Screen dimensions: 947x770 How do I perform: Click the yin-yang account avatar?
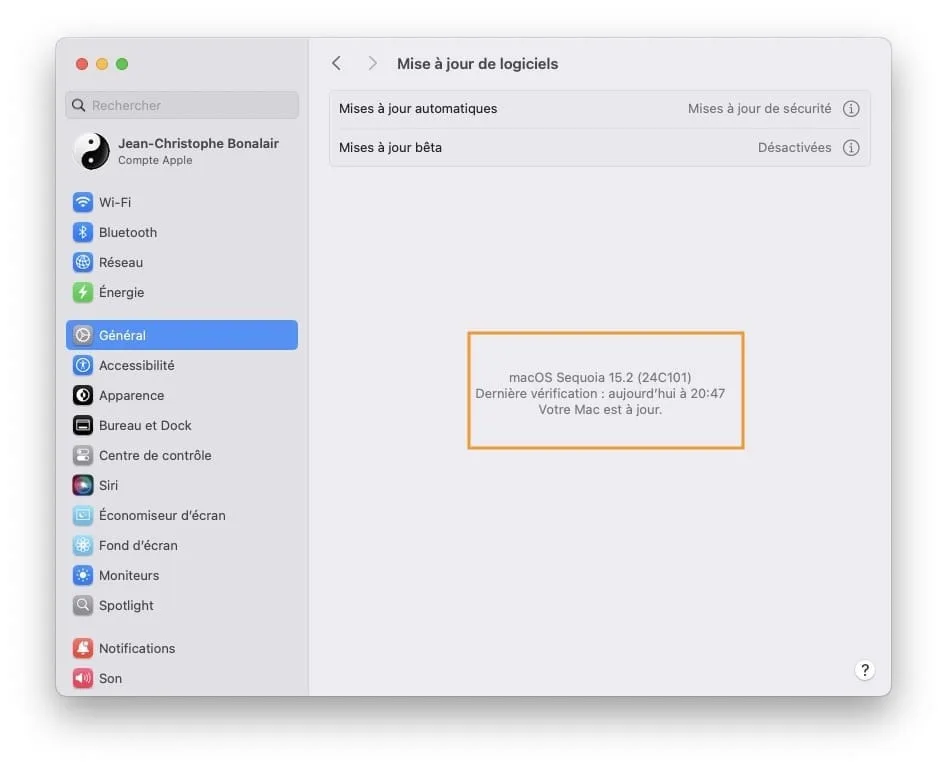click(92, 151)
